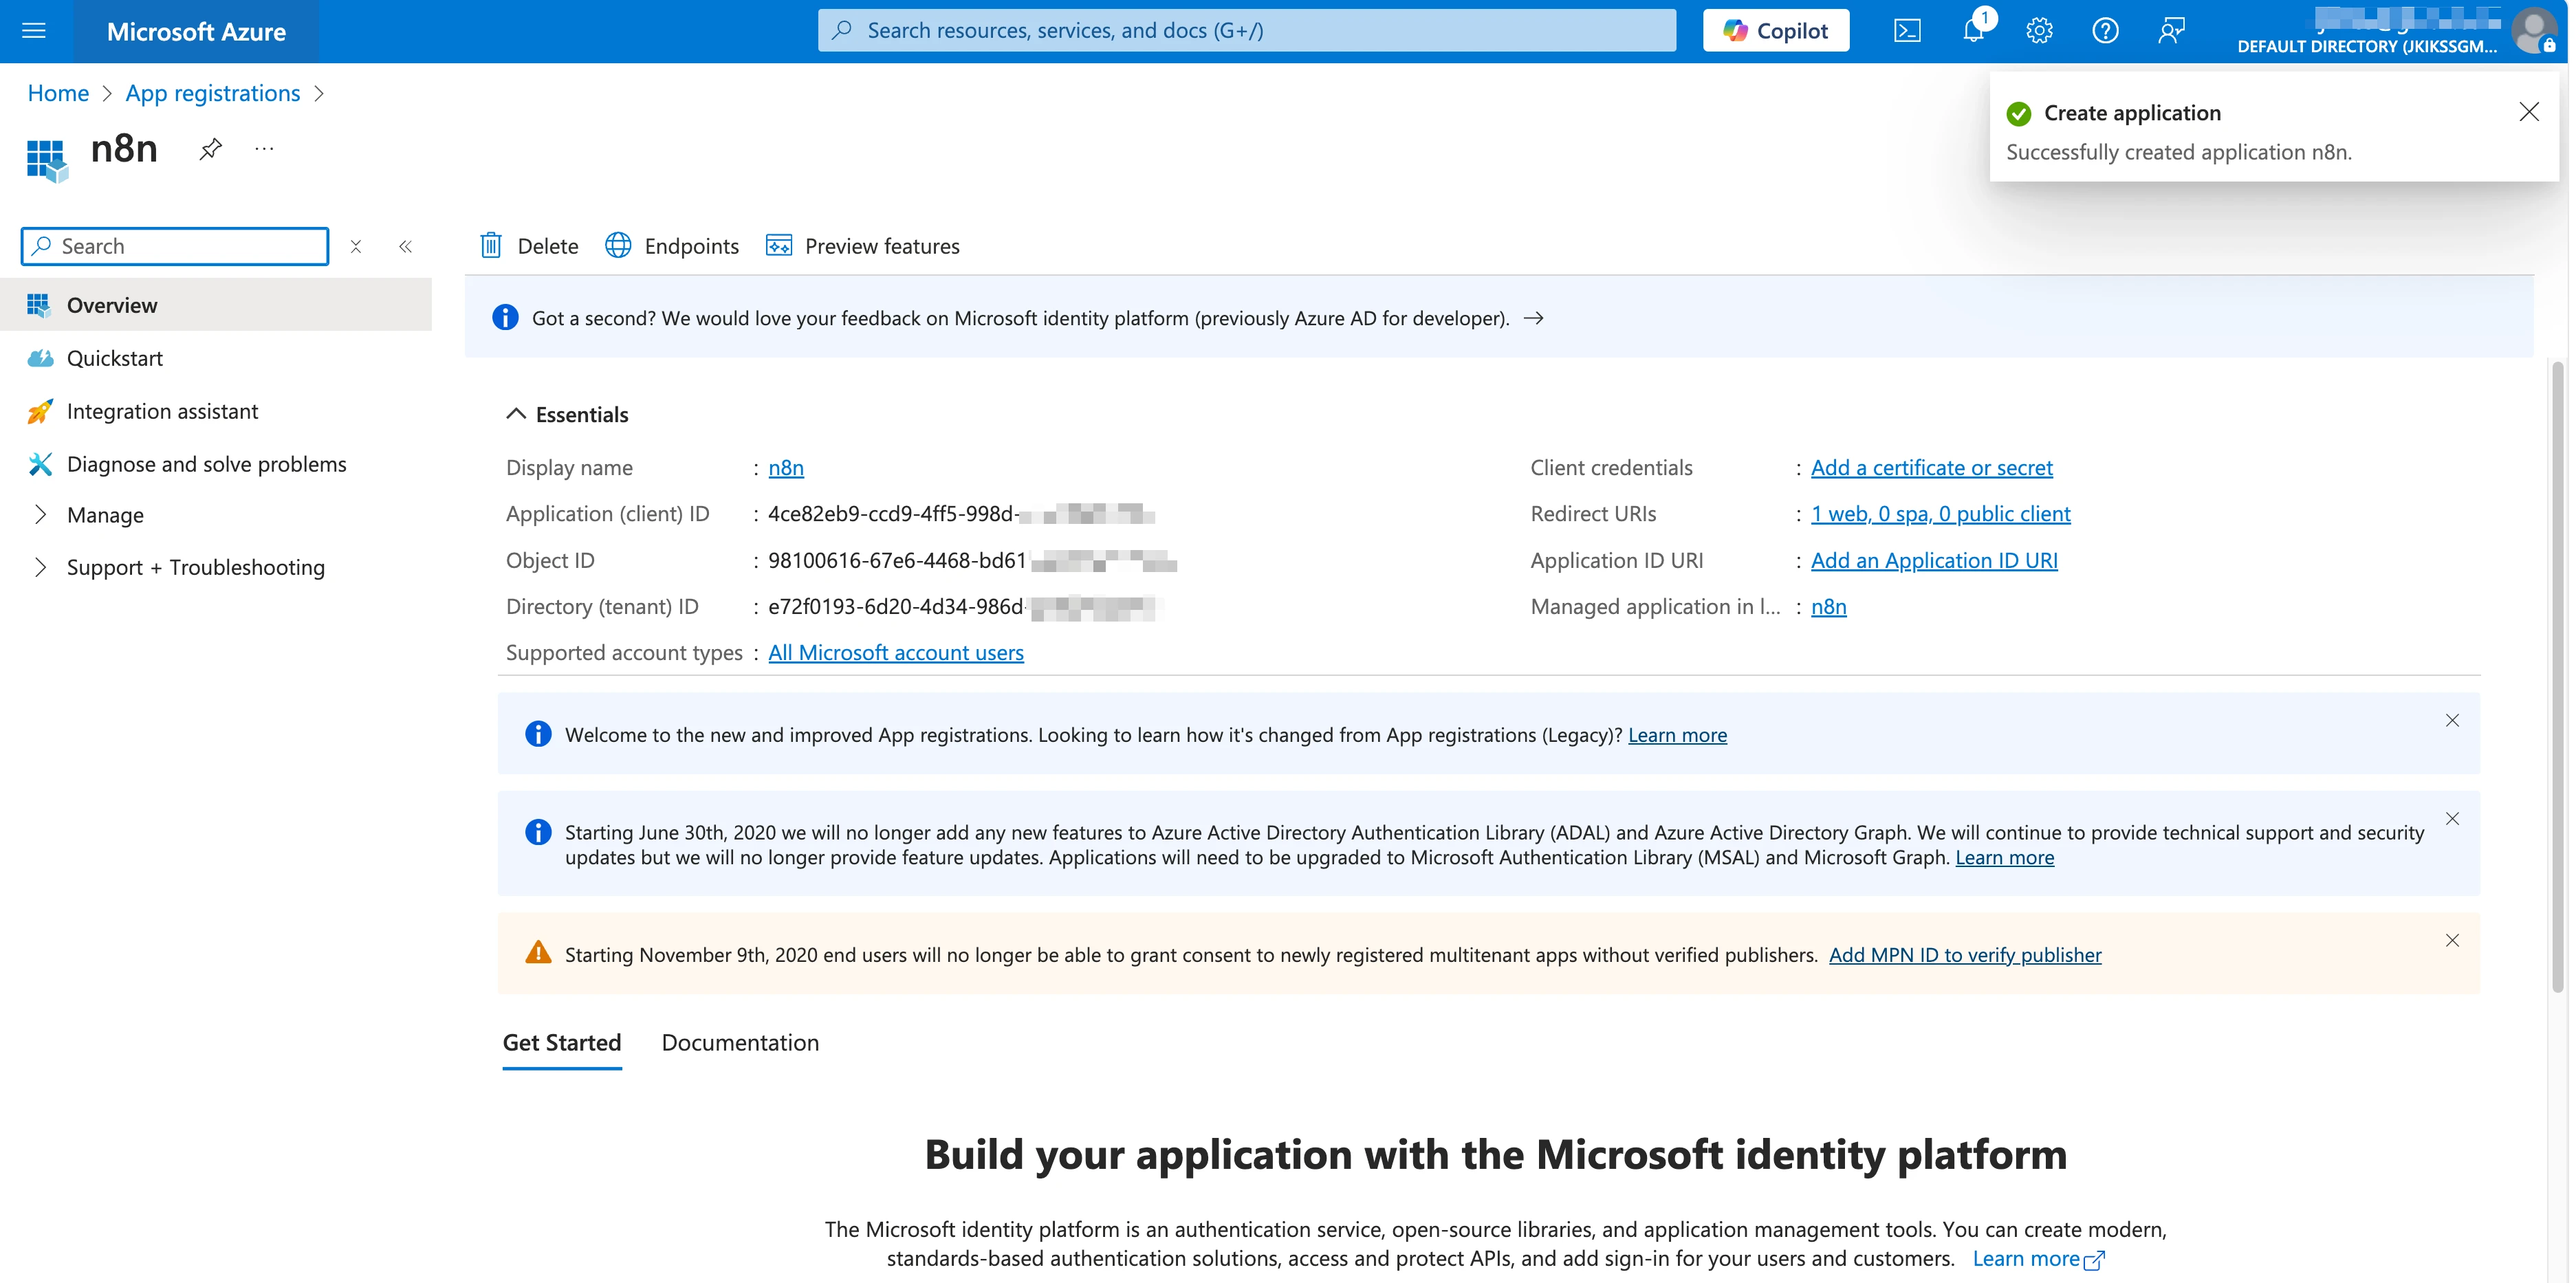Open Preview features
Viewport: 2576px width, 1283px height.
point(863,246)
